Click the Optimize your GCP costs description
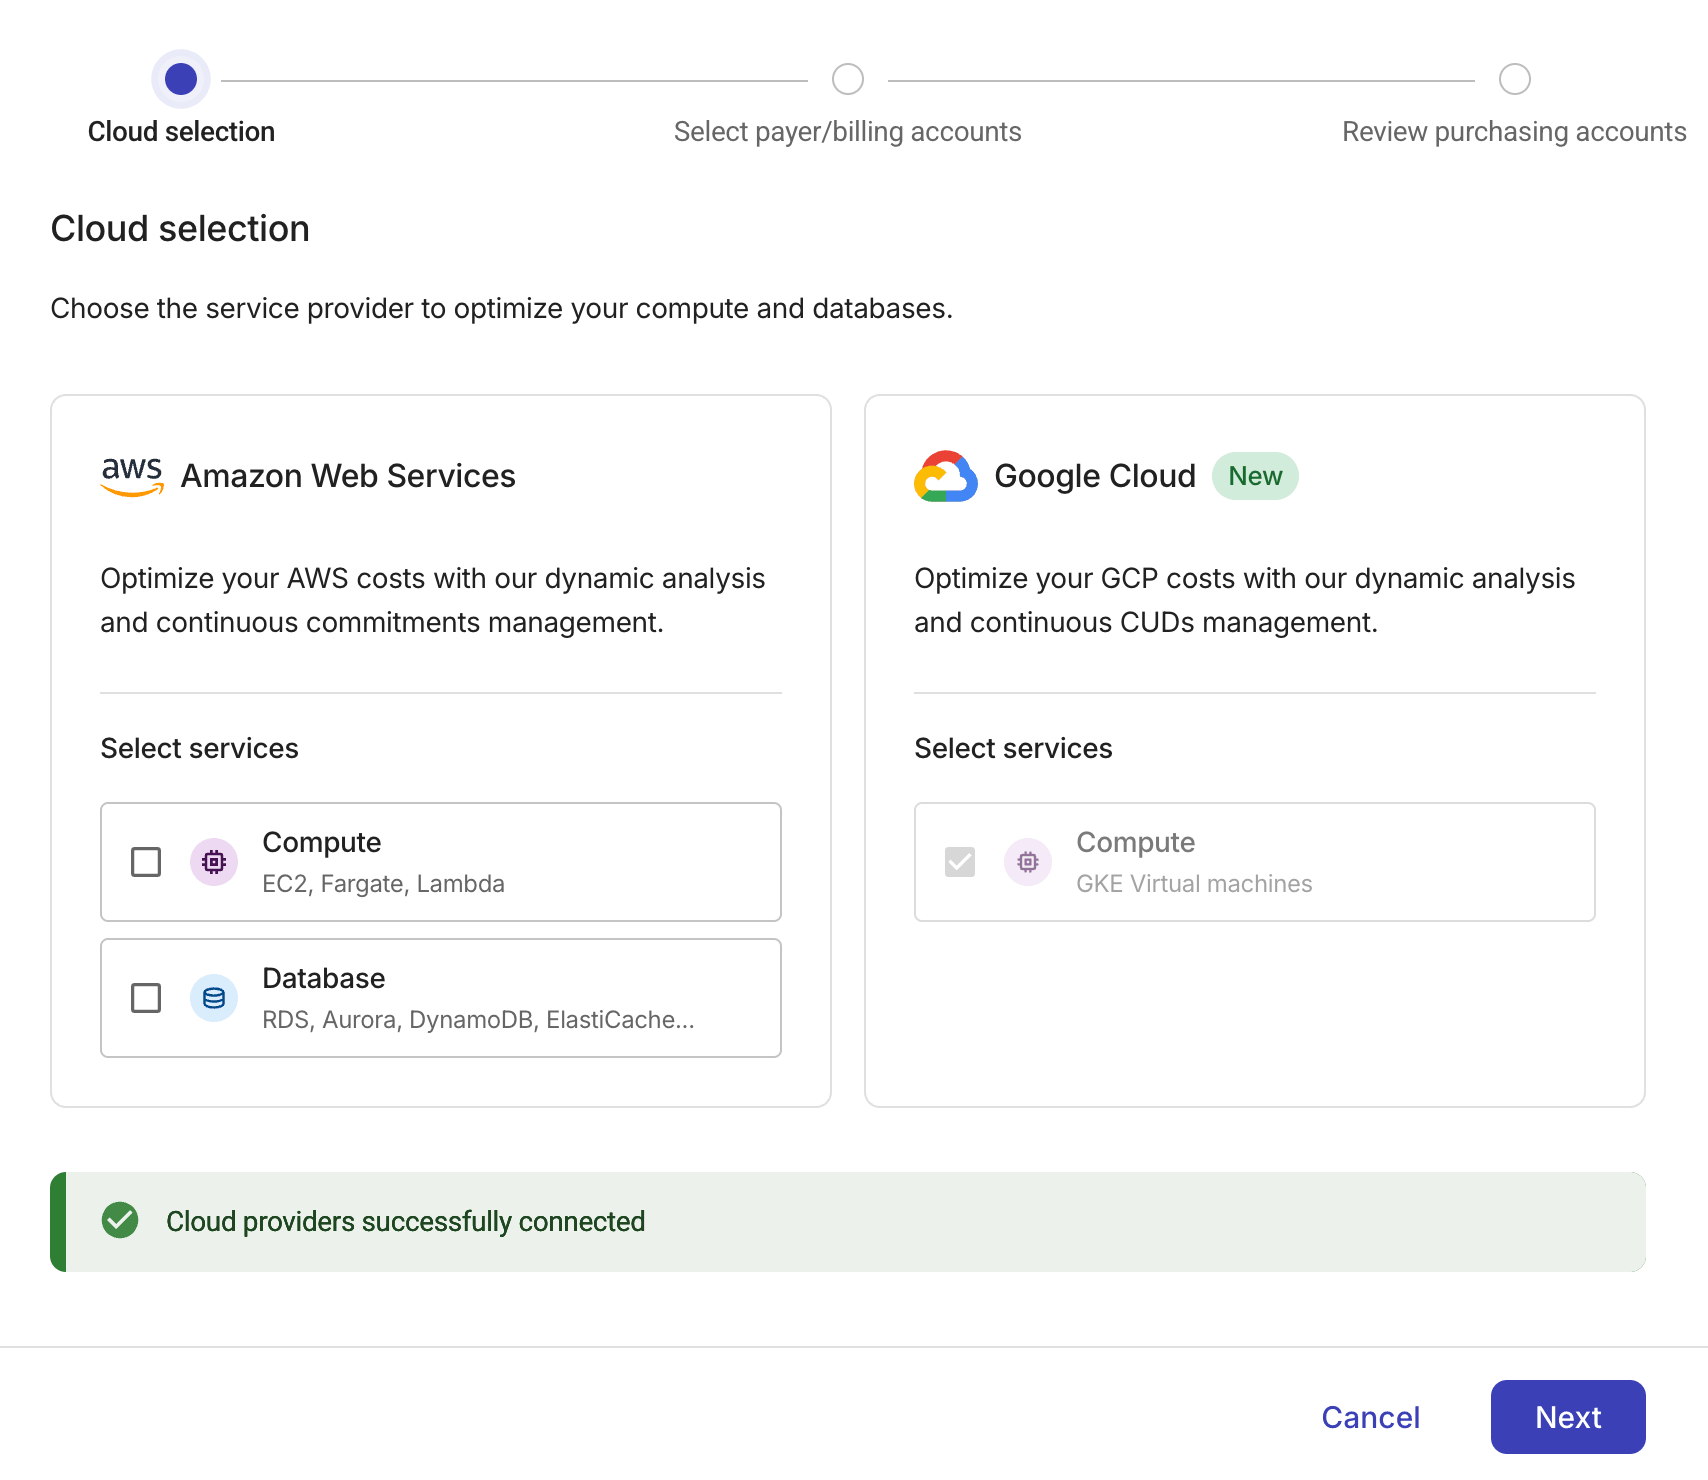 pos(1245,600)
